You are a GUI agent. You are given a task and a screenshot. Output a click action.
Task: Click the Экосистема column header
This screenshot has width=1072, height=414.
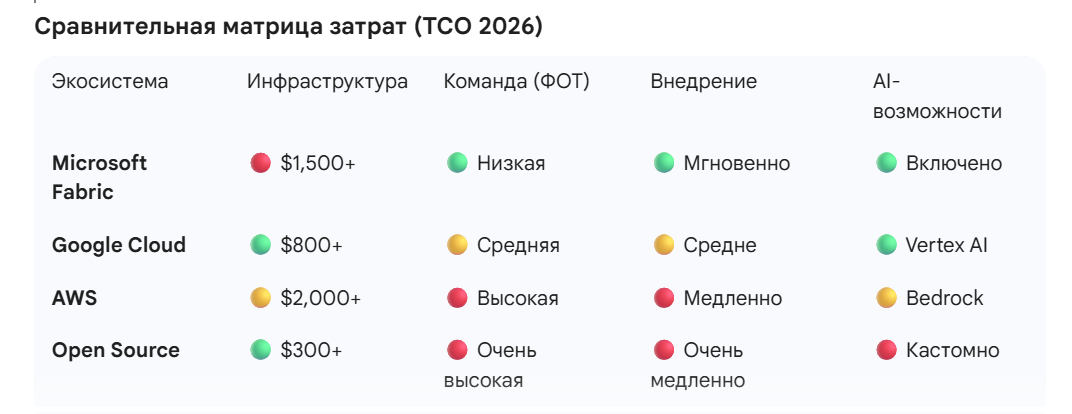pos(110,82)
